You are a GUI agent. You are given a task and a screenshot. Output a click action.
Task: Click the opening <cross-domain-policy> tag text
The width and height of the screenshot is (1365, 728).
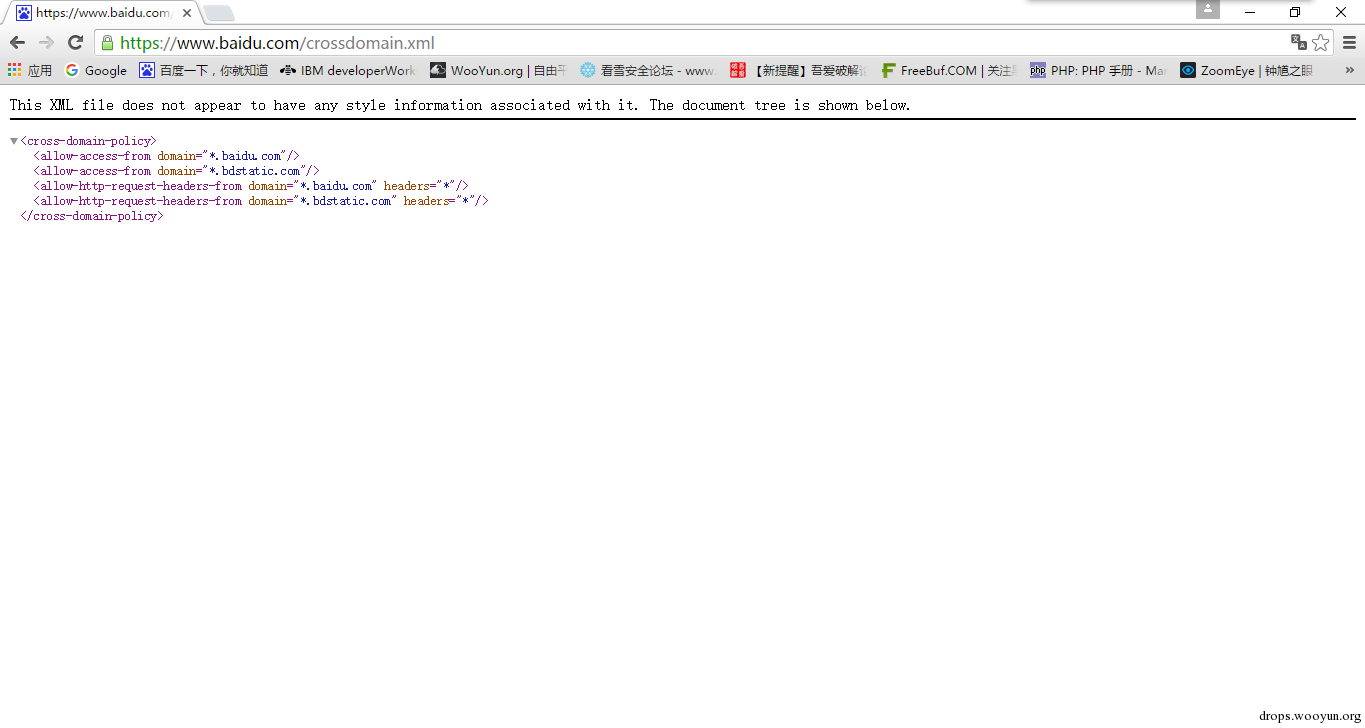pyautogui.click(x=88, y=141)
